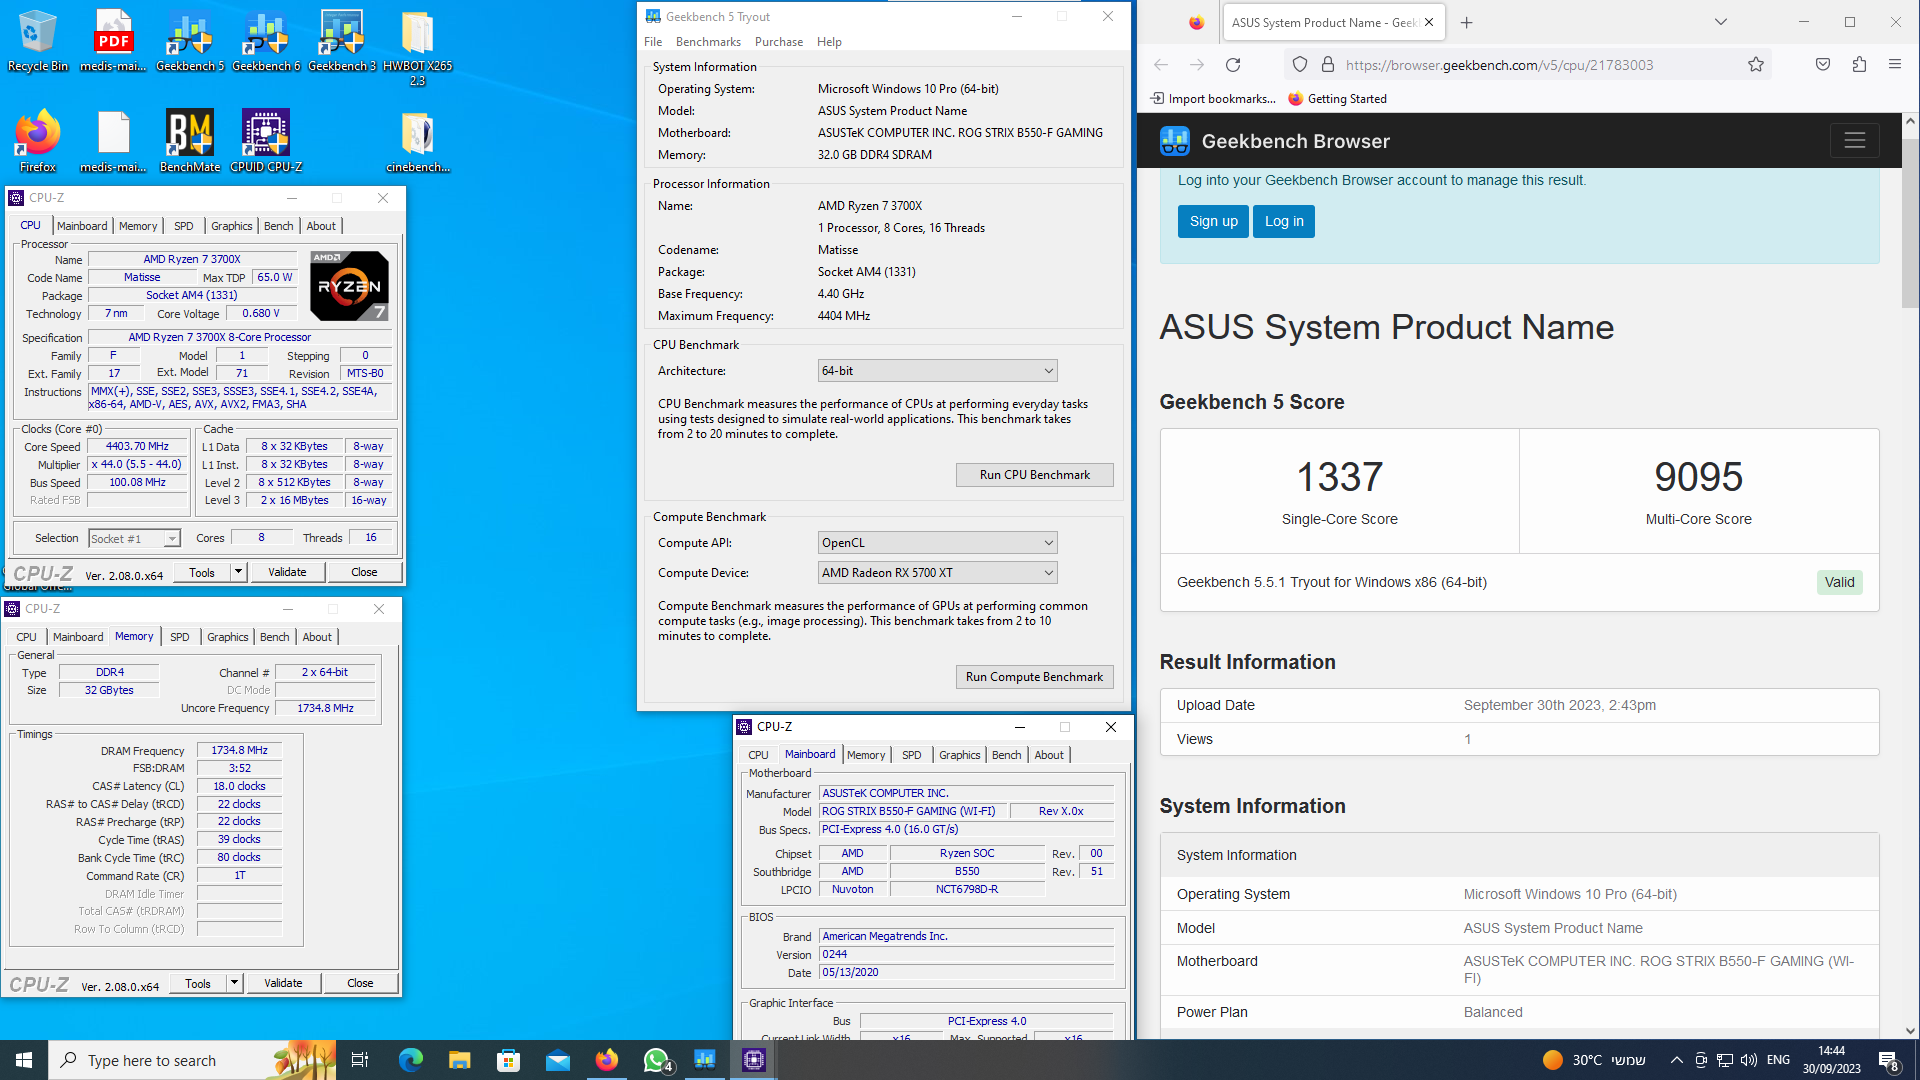Expand Tools dropdown arrow in top CPU-Z
The width and height of the screenshot is (1920, 1080).
[238, 572]
